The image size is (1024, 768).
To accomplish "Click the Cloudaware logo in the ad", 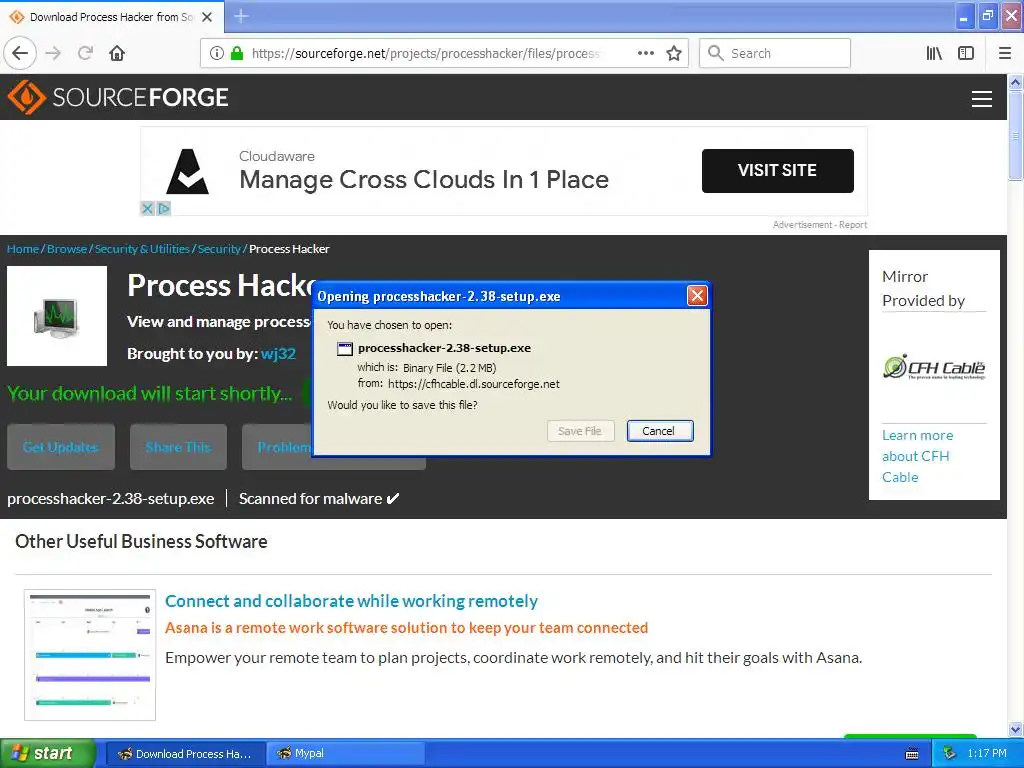I will coord(187,171).
